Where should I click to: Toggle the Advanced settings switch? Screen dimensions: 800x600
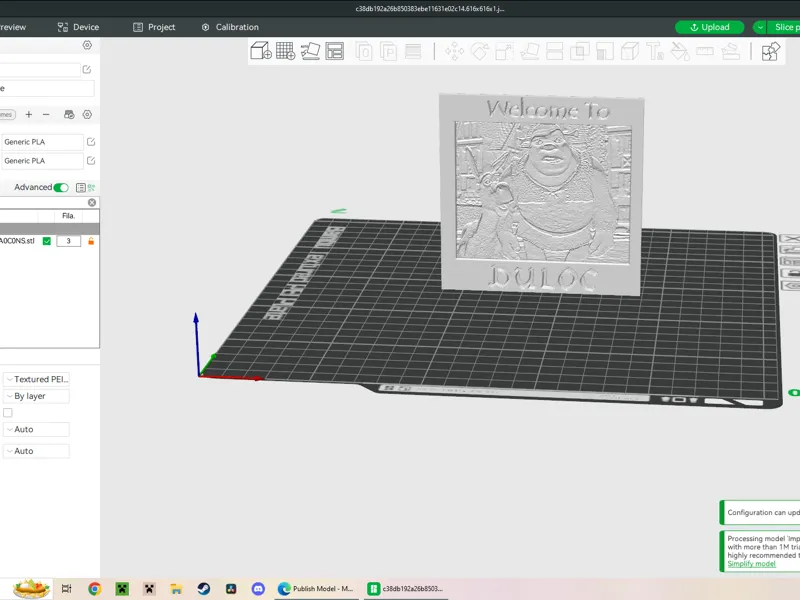(x=61, y=188)
